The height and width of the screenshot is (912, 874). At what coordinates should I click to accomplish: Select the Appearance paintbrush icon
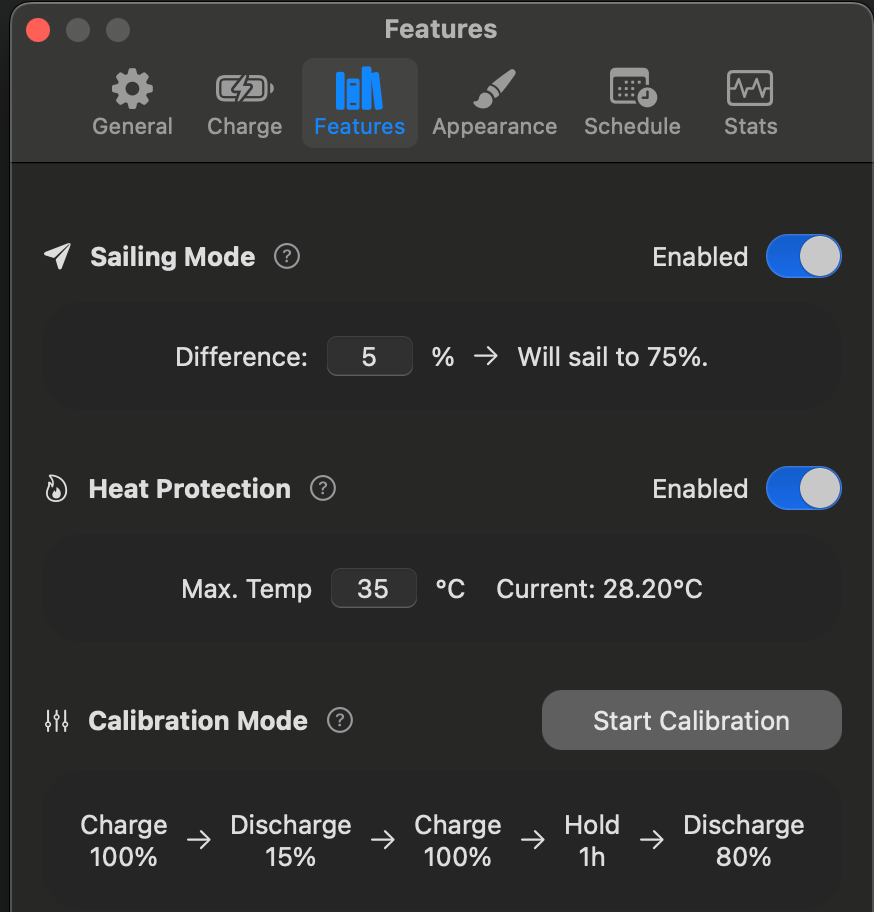click(494, 89)
